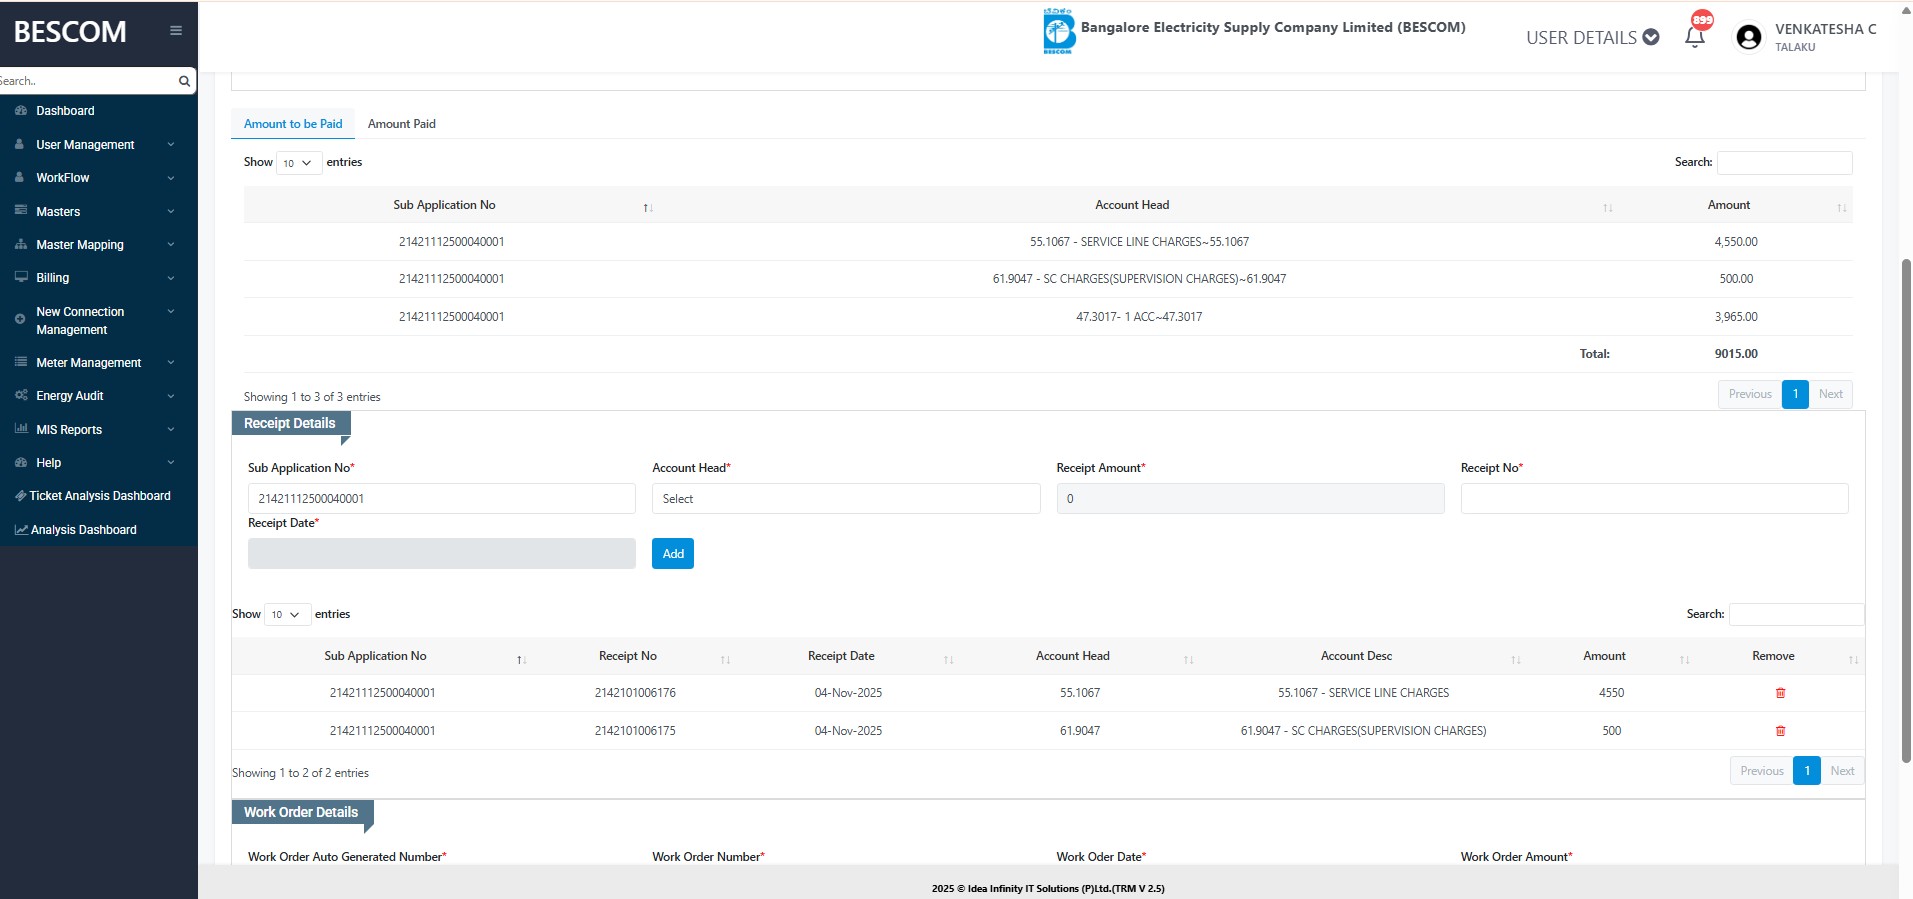Click the WorkFlow sidebar icon
This screenshot has width=1913, height=899.
pyautogui.click(x=20, y=177)
